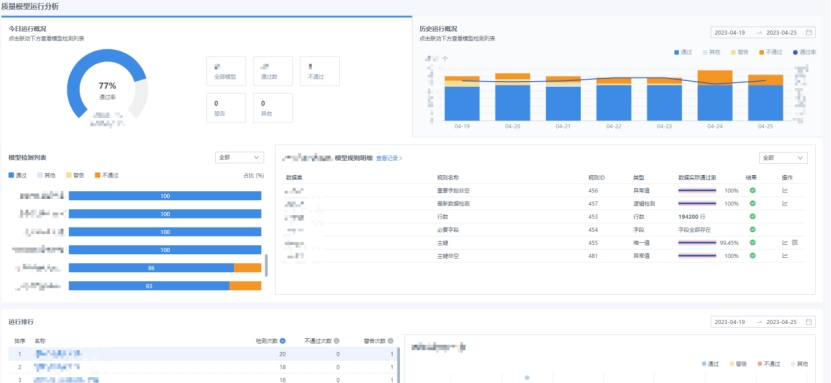This screenshot has height=383, width=831.
Task: Click the 字段全部存在 cell
Action: coord(694,229)
